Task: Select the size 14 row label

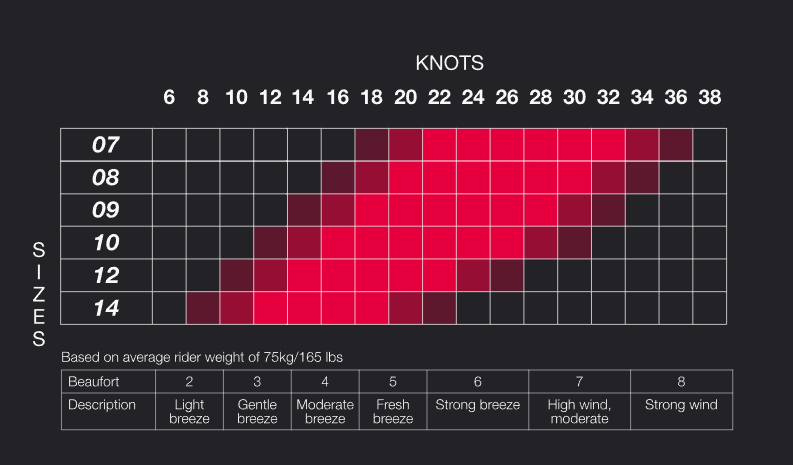Action: coord(106,308)
